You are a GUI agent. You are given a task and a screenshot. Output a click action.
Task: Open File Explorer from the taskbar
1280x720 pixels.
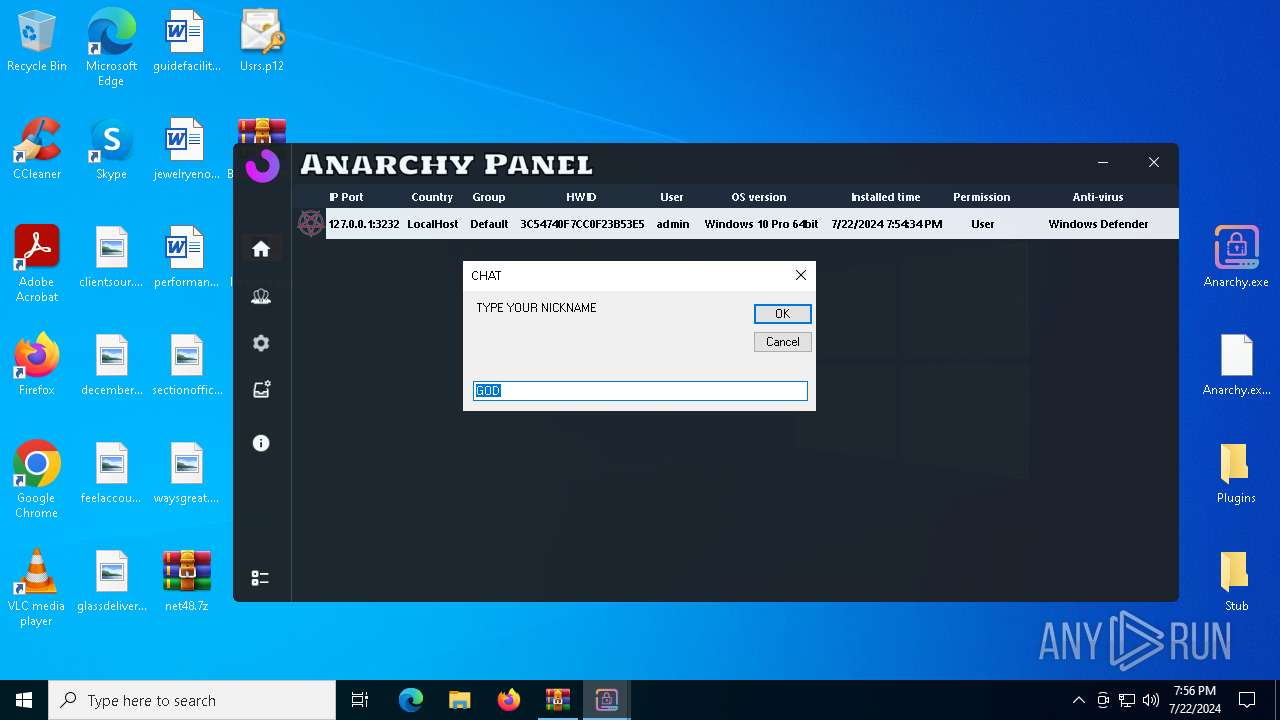coord(459,700)
